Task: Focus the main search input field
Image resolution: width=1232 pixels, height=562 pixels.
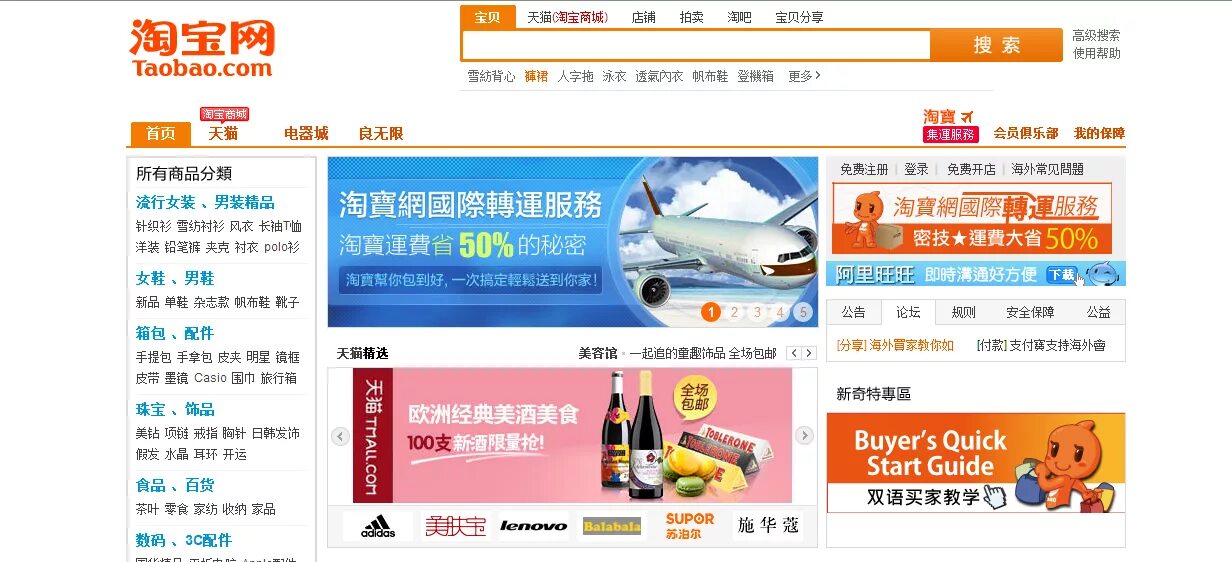Action: point(696,45)
